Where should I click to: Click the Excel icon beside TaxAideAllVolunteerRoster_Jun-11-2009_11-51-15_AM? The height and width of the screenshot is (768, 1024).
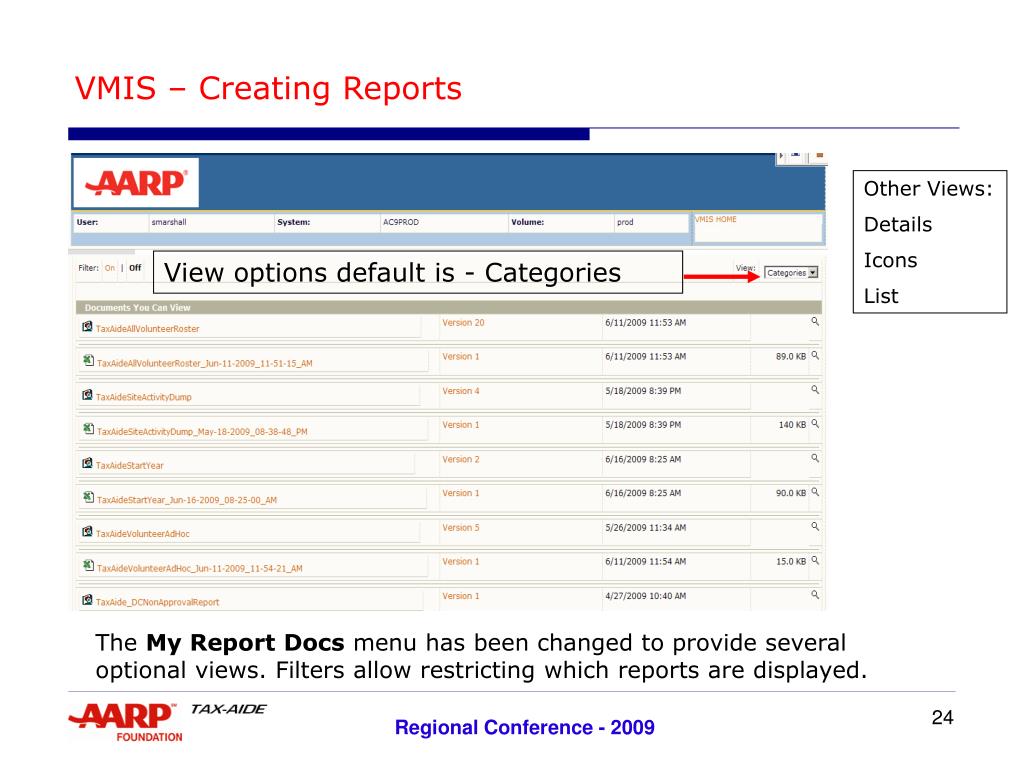88,360
